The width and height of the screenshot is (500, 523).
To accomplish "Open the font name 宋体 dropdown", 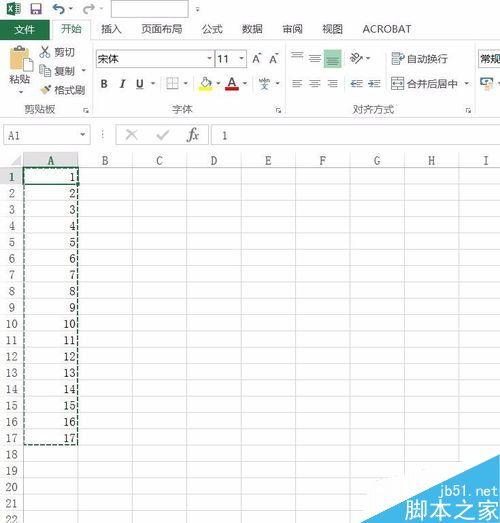I will click(x=209, y=58).
